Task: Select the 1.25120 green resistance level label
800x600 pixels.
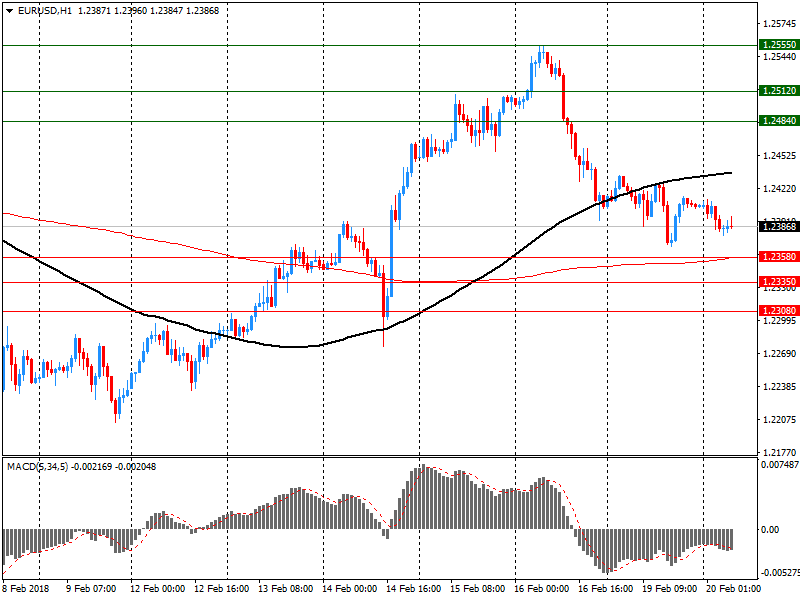Action: [x=779, y=91]
